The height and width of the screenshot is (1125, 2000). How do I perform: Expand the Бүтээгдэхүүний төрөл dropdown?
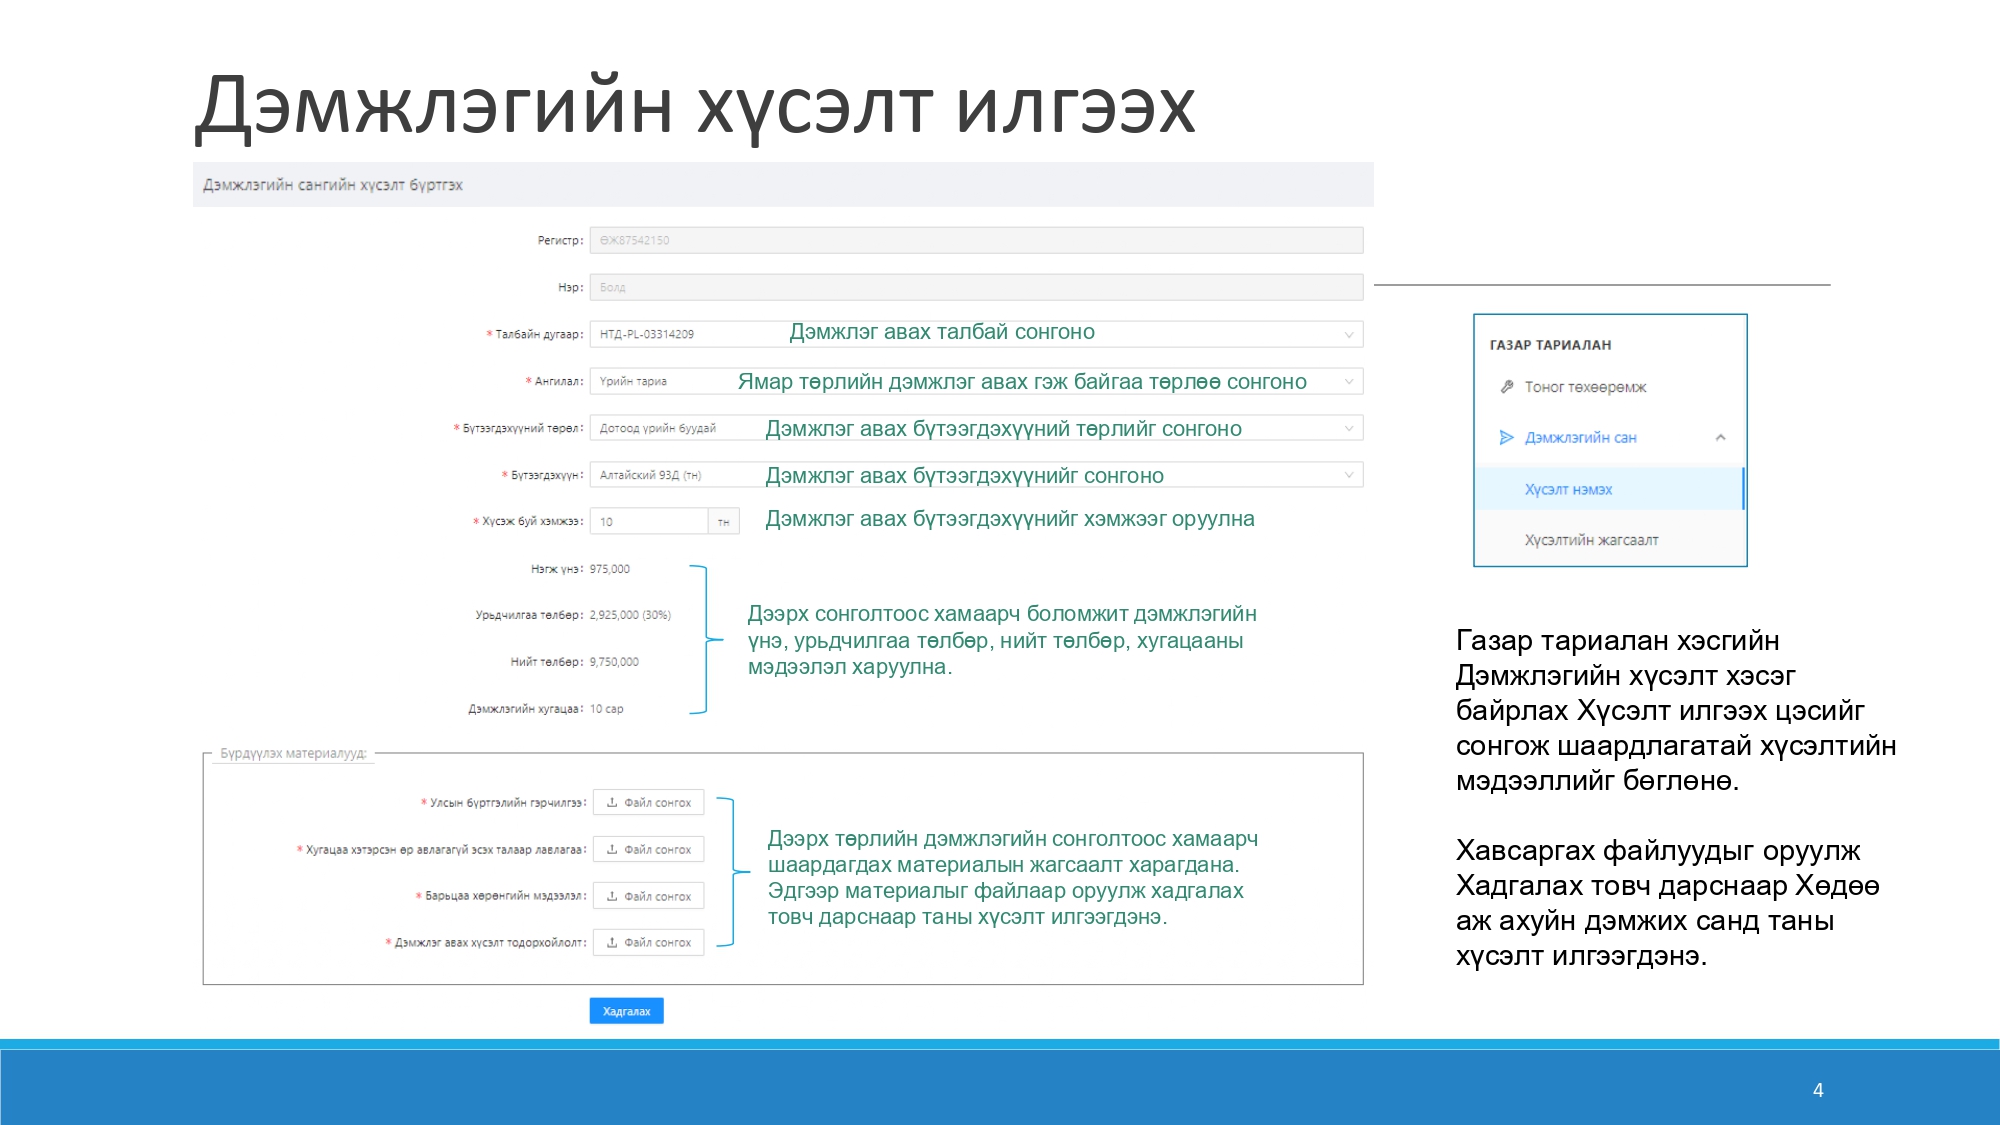click(x=1348, y=428)
